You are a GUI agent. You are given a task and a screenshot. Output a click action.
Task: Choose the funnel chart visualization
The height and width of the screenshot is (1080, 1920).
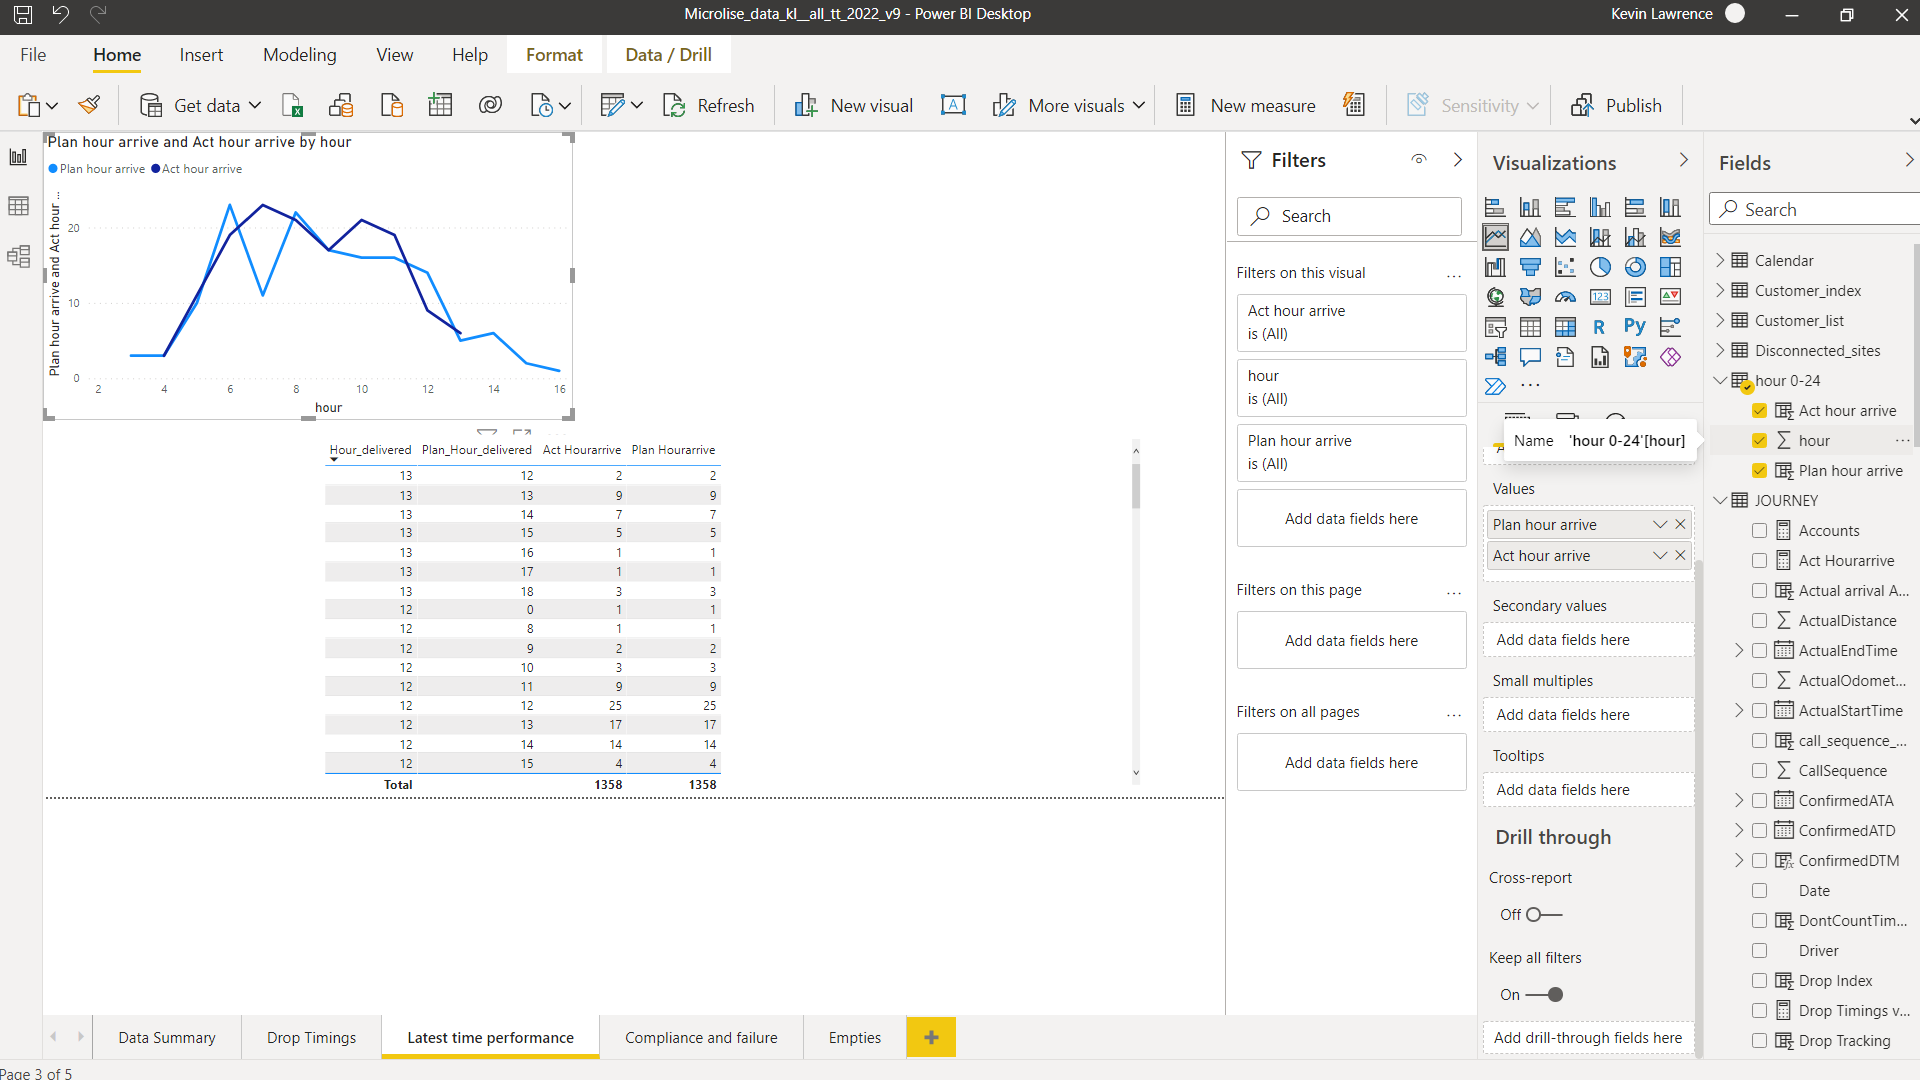1530,267
